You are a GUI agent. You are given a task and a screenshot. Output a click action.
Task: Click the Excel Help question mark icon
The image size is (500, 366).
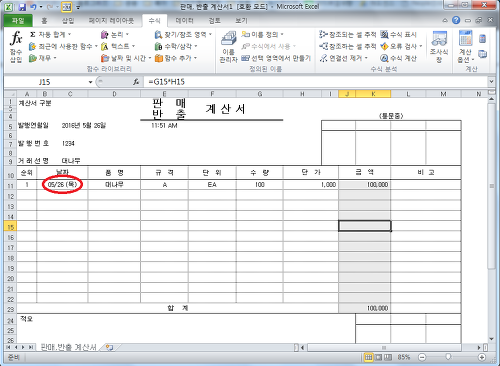pyautogui.click(x=456, y=20)
